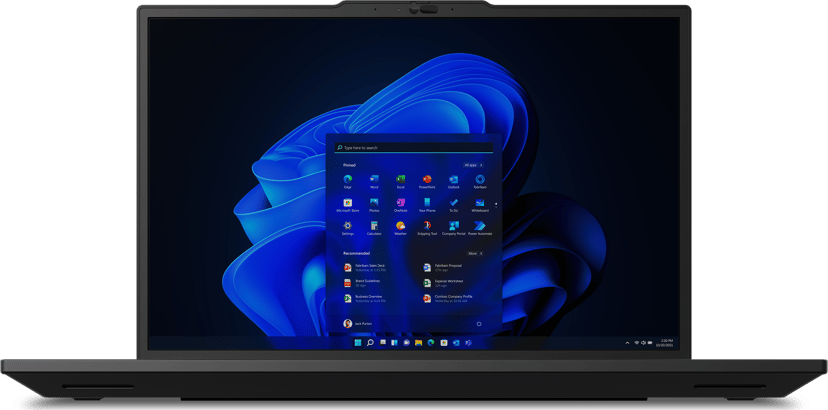The width and height of the screenshot is (828, 410).
Task: Launch the Photos app
Action: tap(374, 204)
